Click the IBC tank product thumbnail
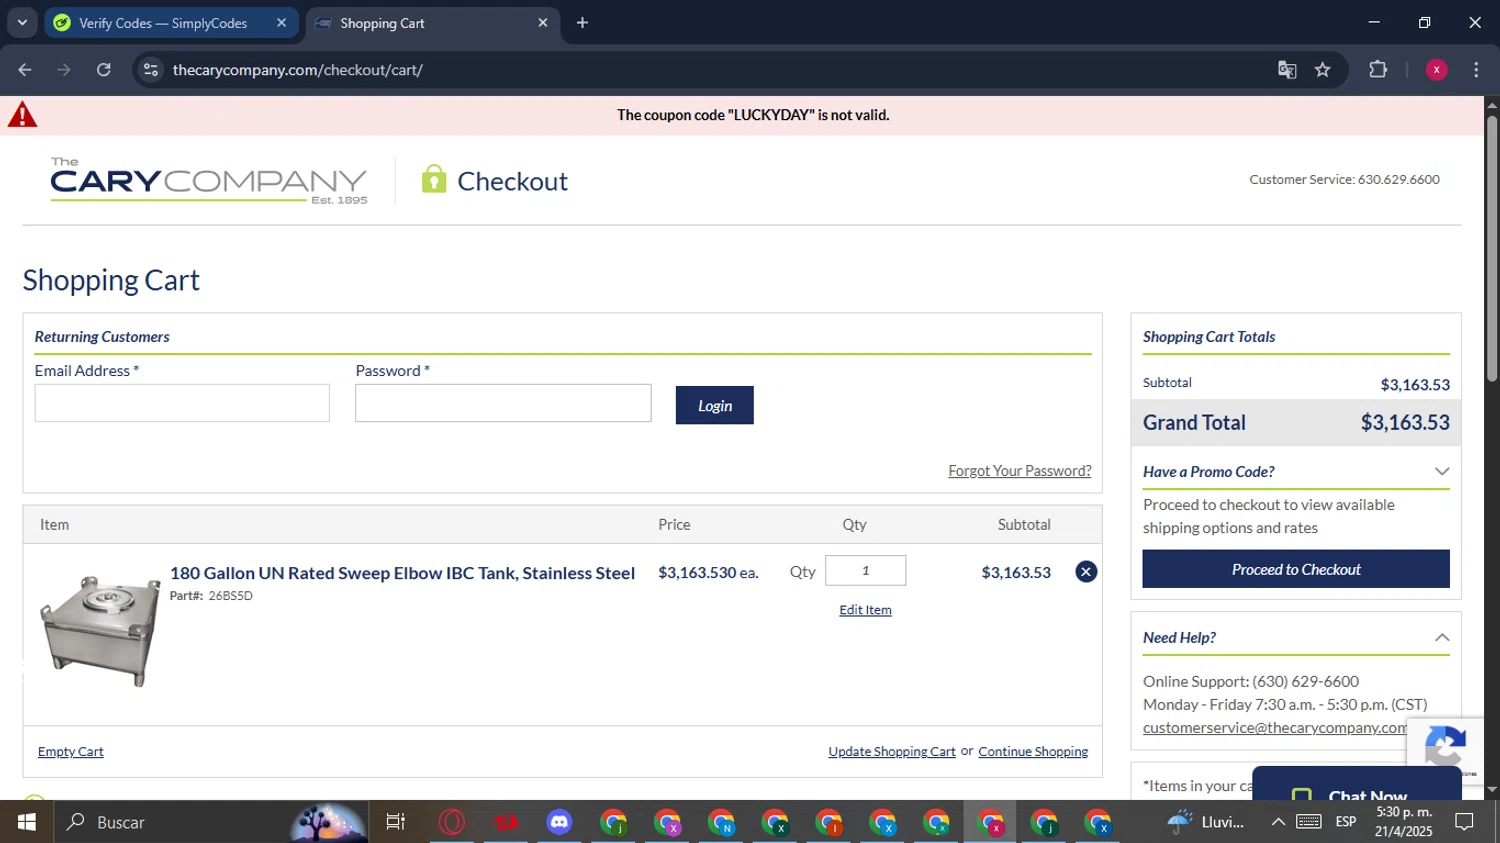Image resolution: width=1500 pixels, height=843 pixels. (x=99, y=631)
